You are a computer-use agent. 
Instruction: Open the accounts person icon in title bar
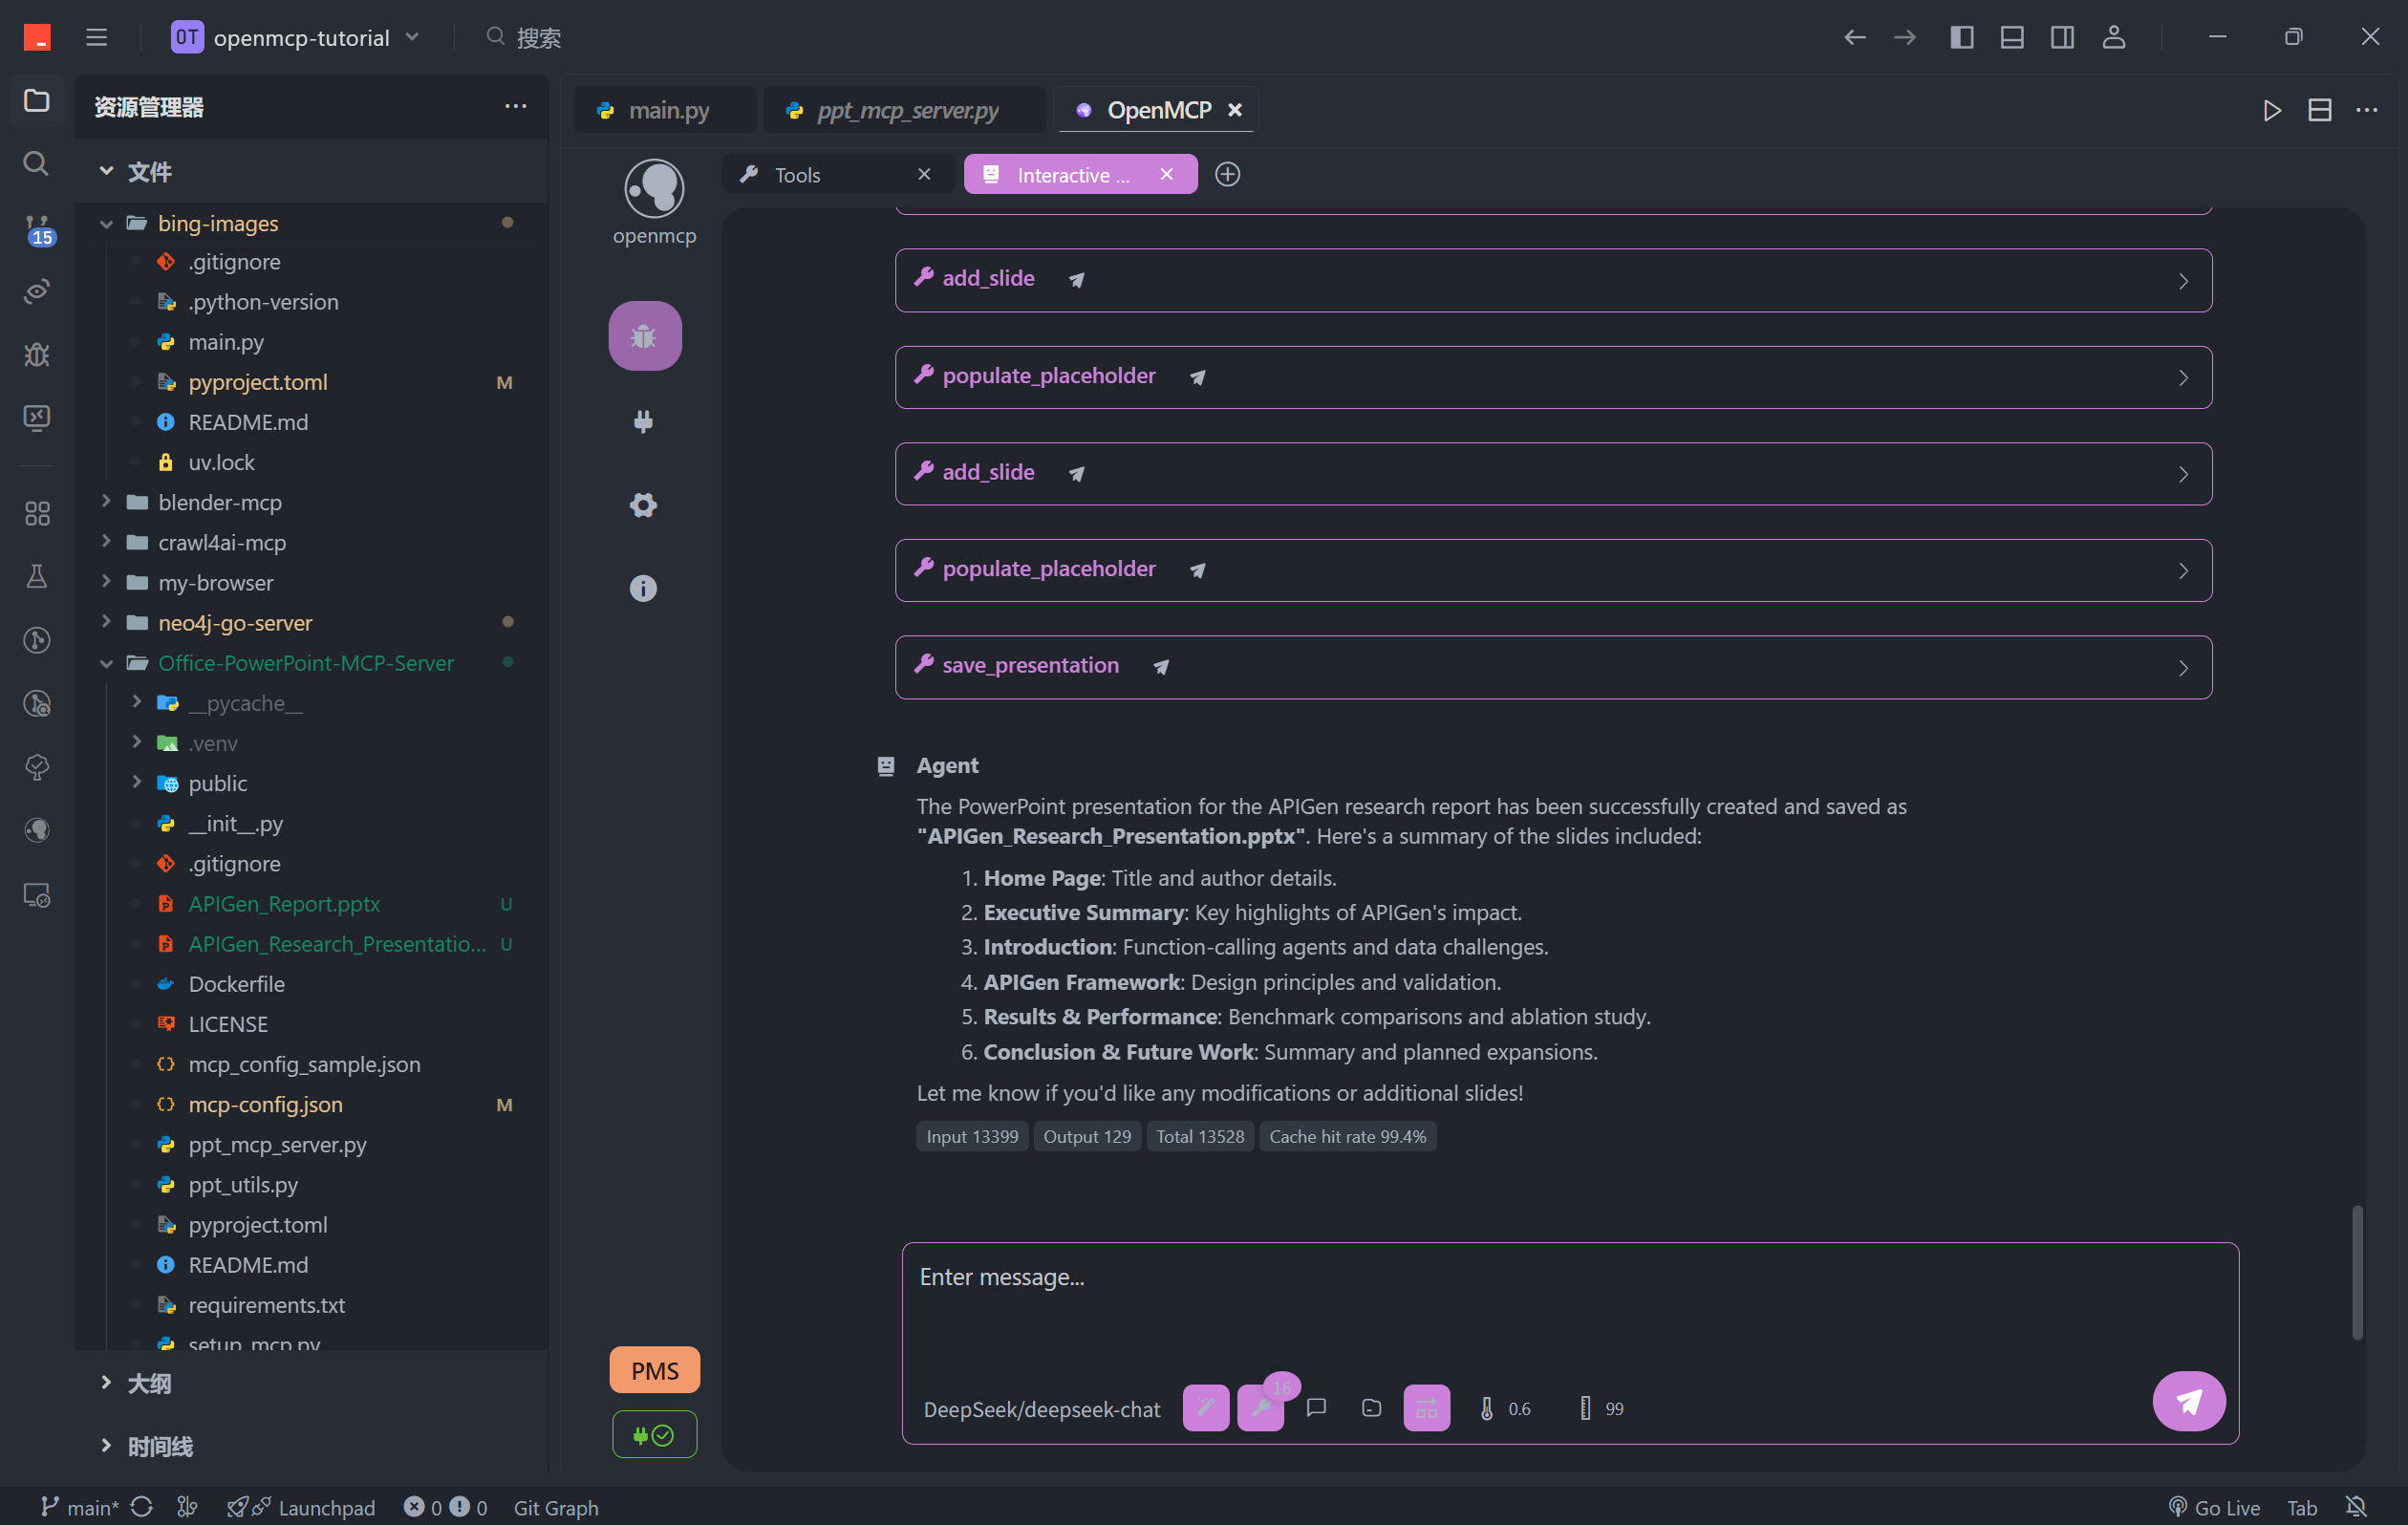tap(2113, 37)
